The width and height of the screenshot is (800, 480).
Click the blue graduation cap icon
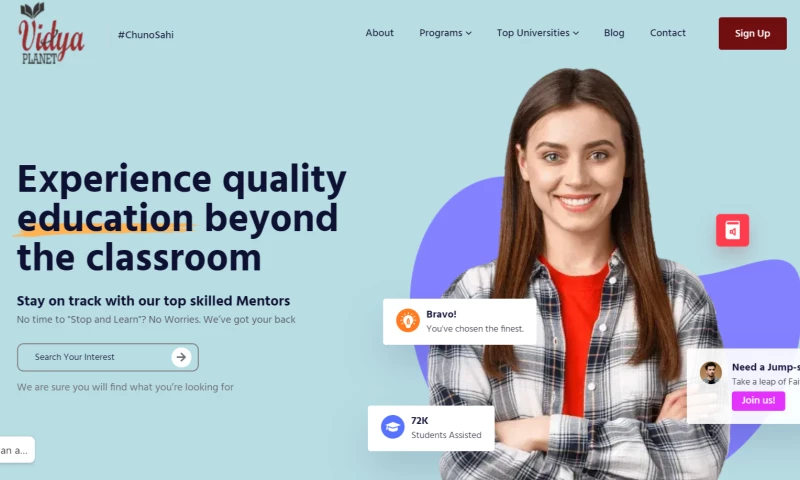point(392,427)
